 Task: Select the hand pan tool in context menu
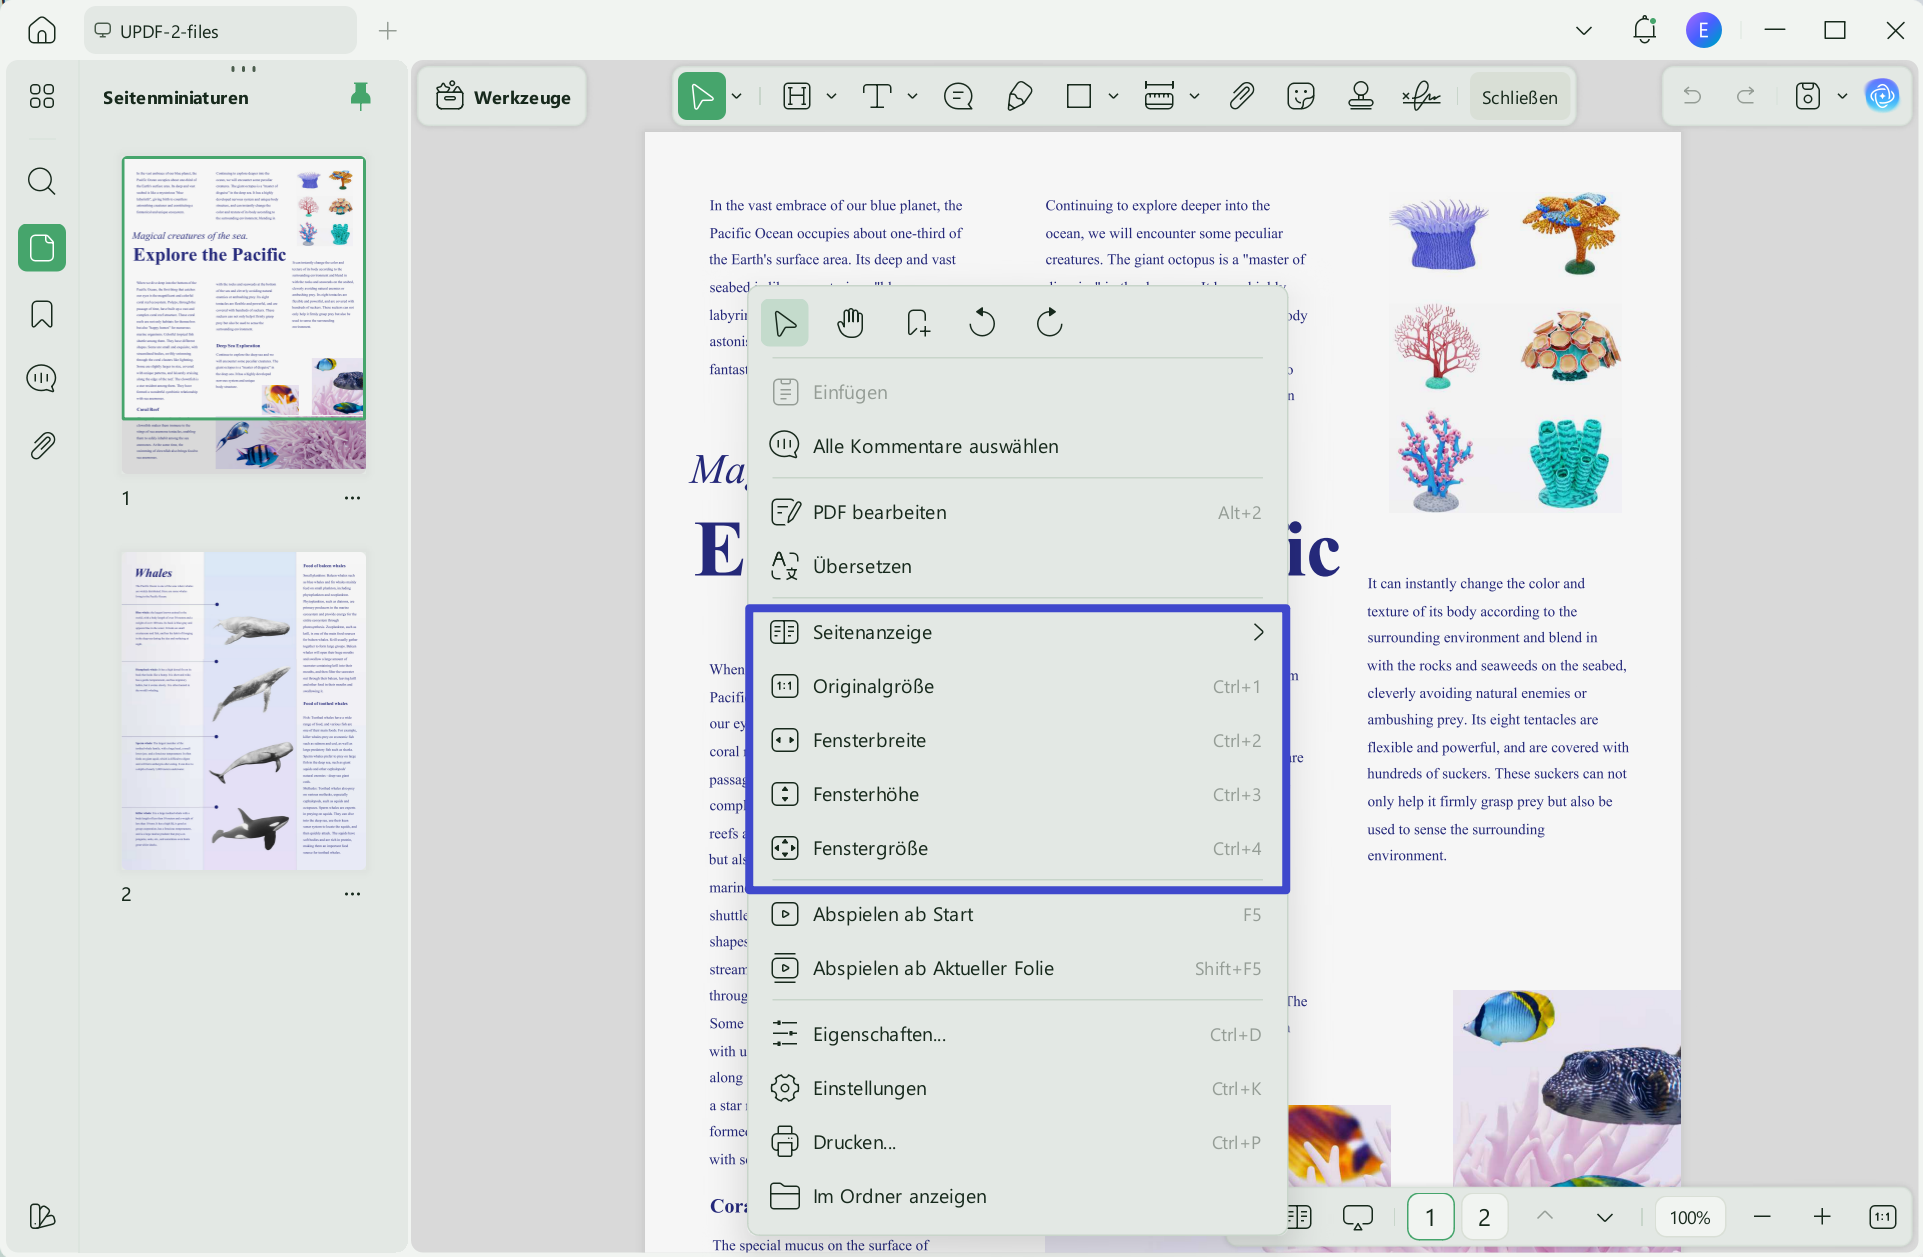[x=851, y=323]
